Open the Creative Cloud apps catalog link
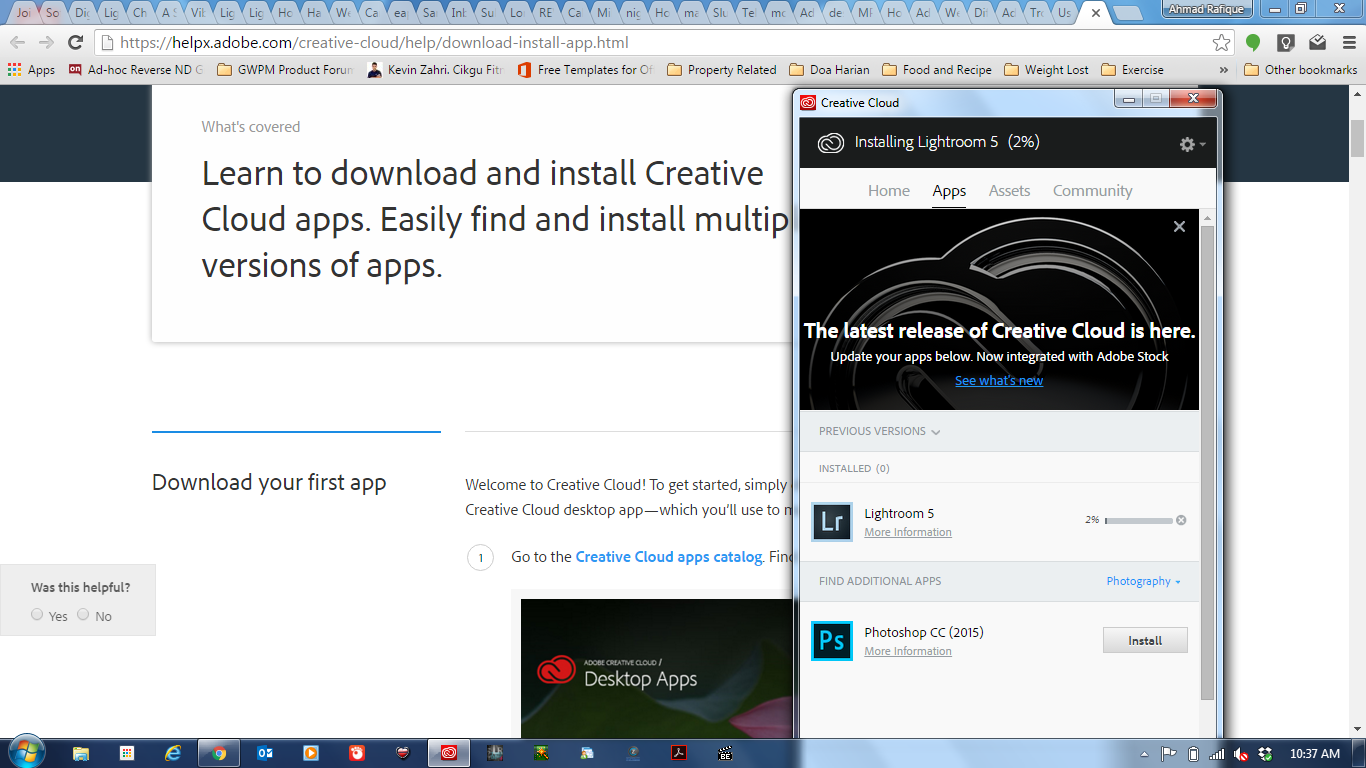This screenshot has width=1366, height=768. click(669, 557)
